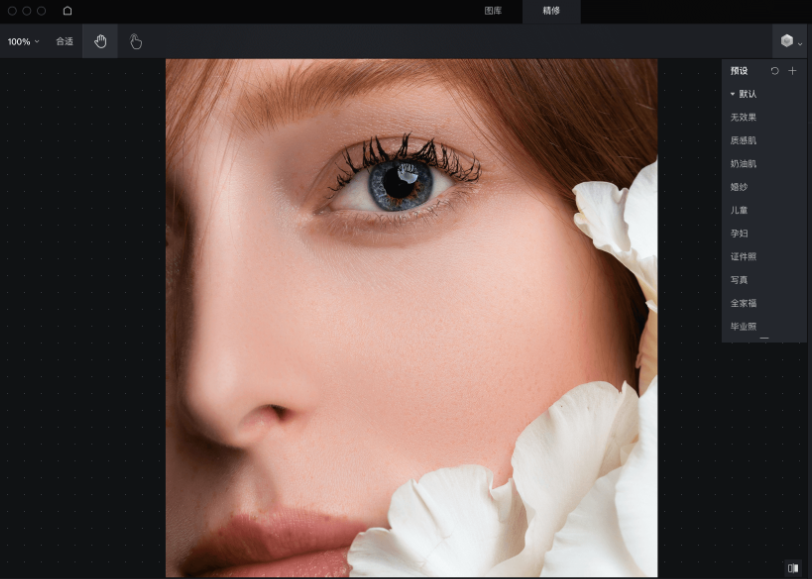Toggle the before/after compare view
This screenshot has width=812, height=579.
click(792, 567)
